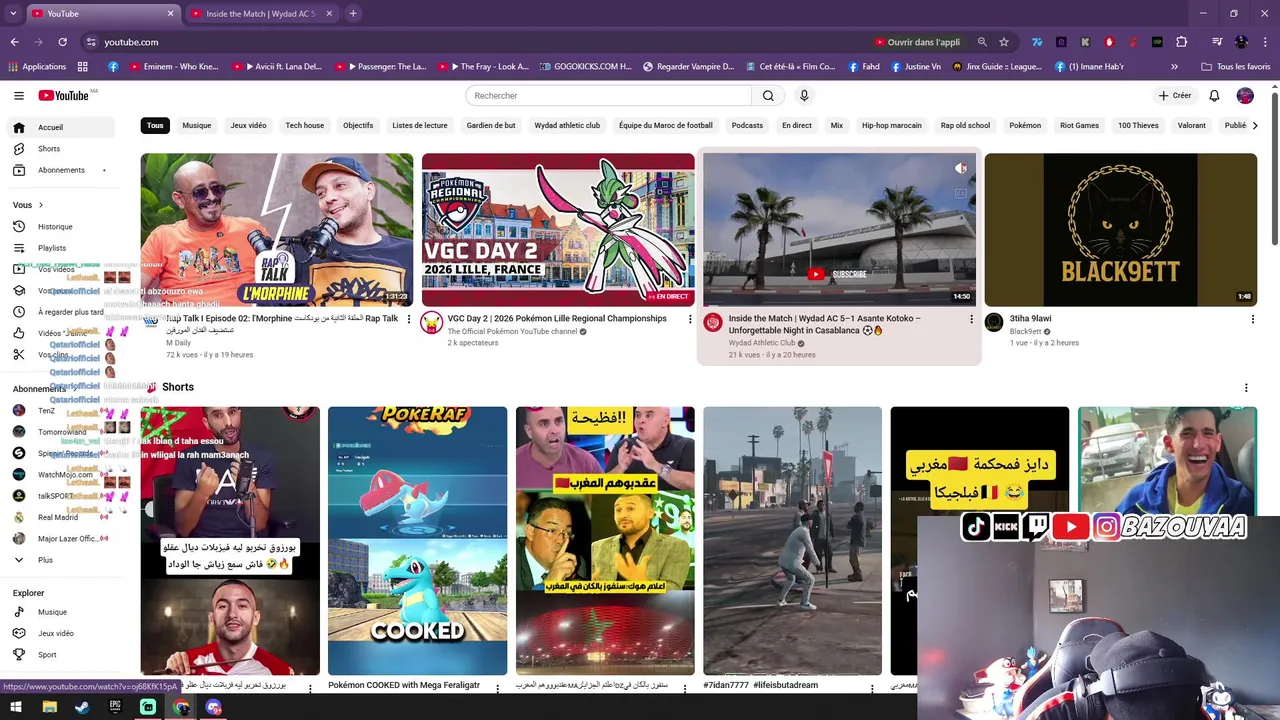Open Real Madrid subscription channel
The height and width of the screenshot is (720, 1280).
click(x=60, y=517)
